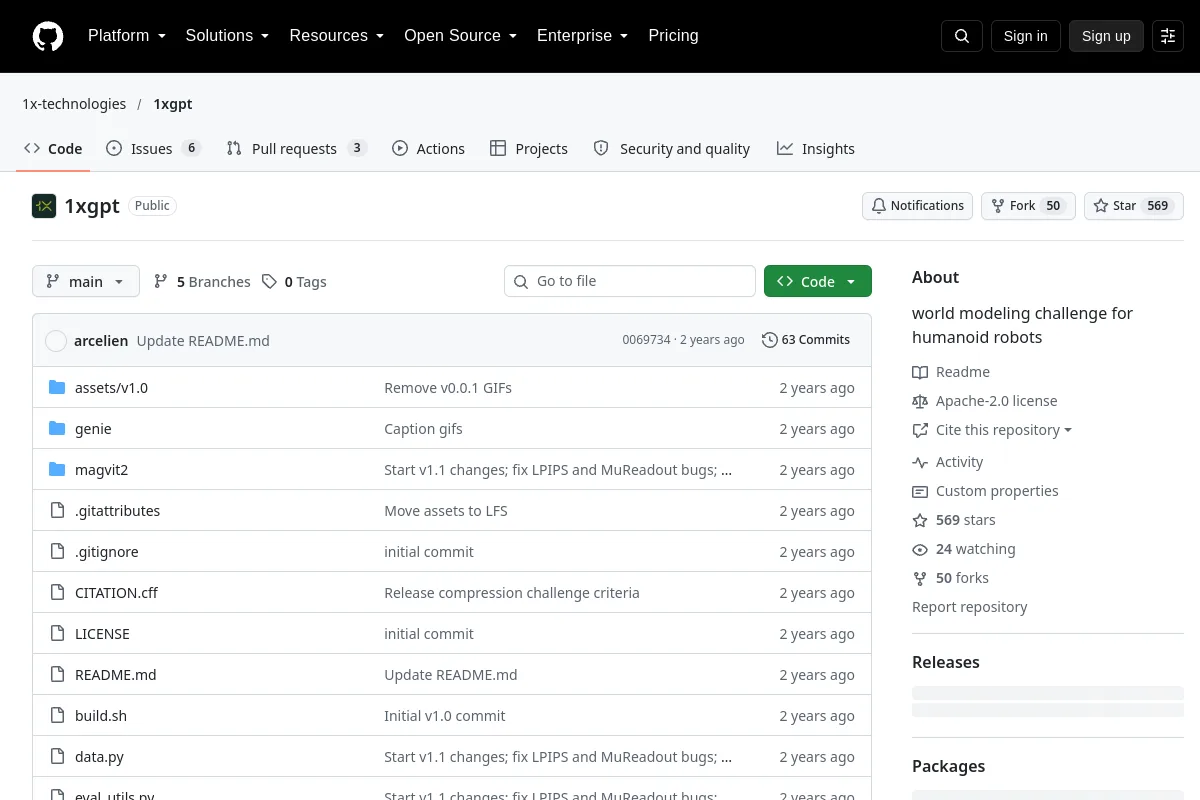Open the search magnifier button
Viewport: 1200px width, 800px height.
tap(962, 36)
